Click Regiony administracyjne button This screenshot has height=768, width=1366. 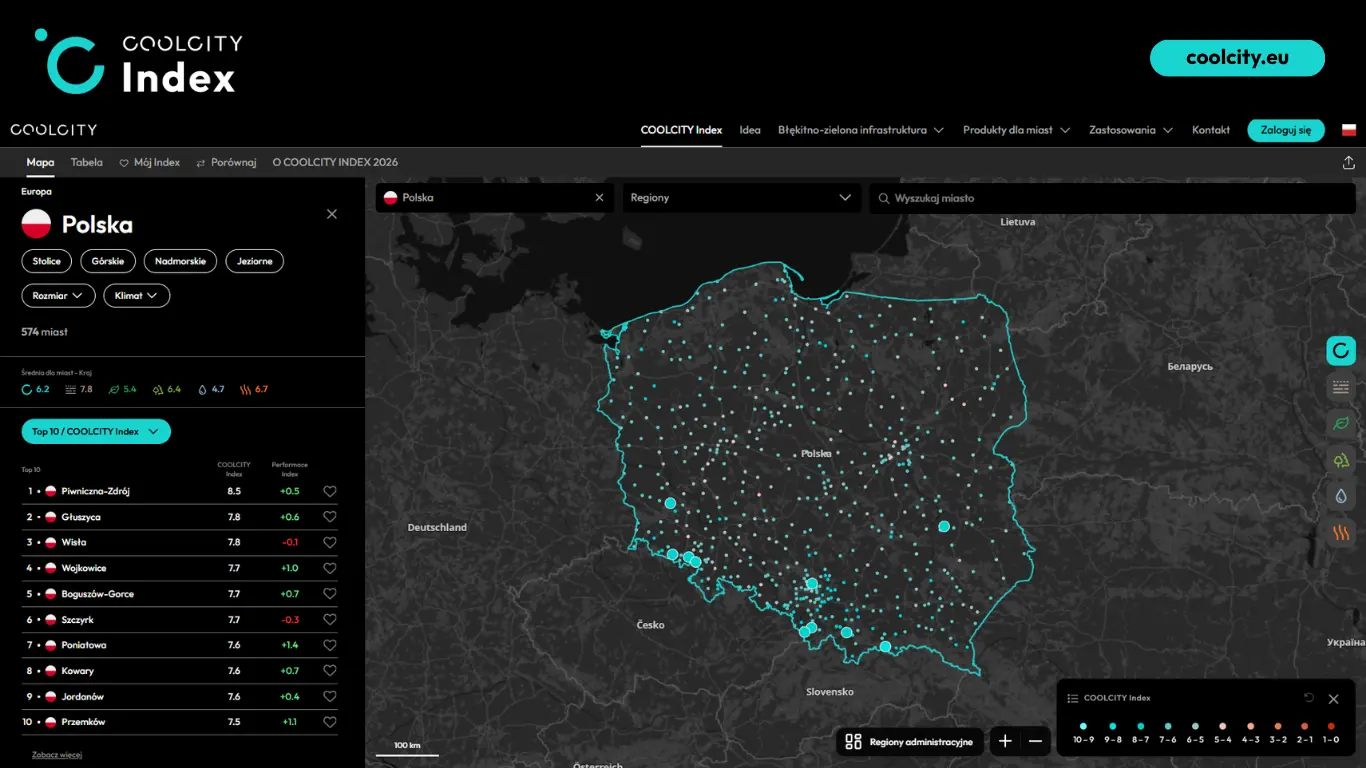pyautogui.click(x=910, y=742)
